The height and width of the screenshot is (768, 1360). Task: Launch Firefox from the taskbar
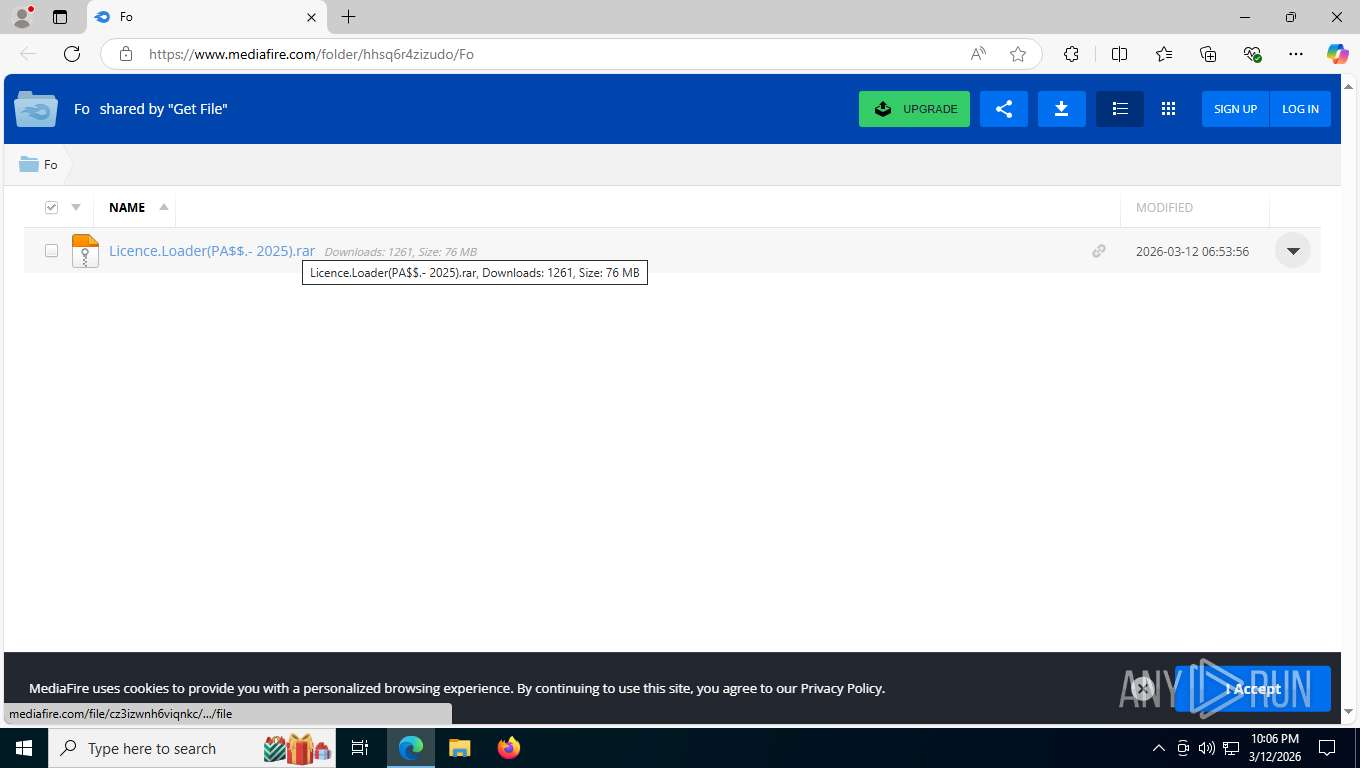coord(509,748)
